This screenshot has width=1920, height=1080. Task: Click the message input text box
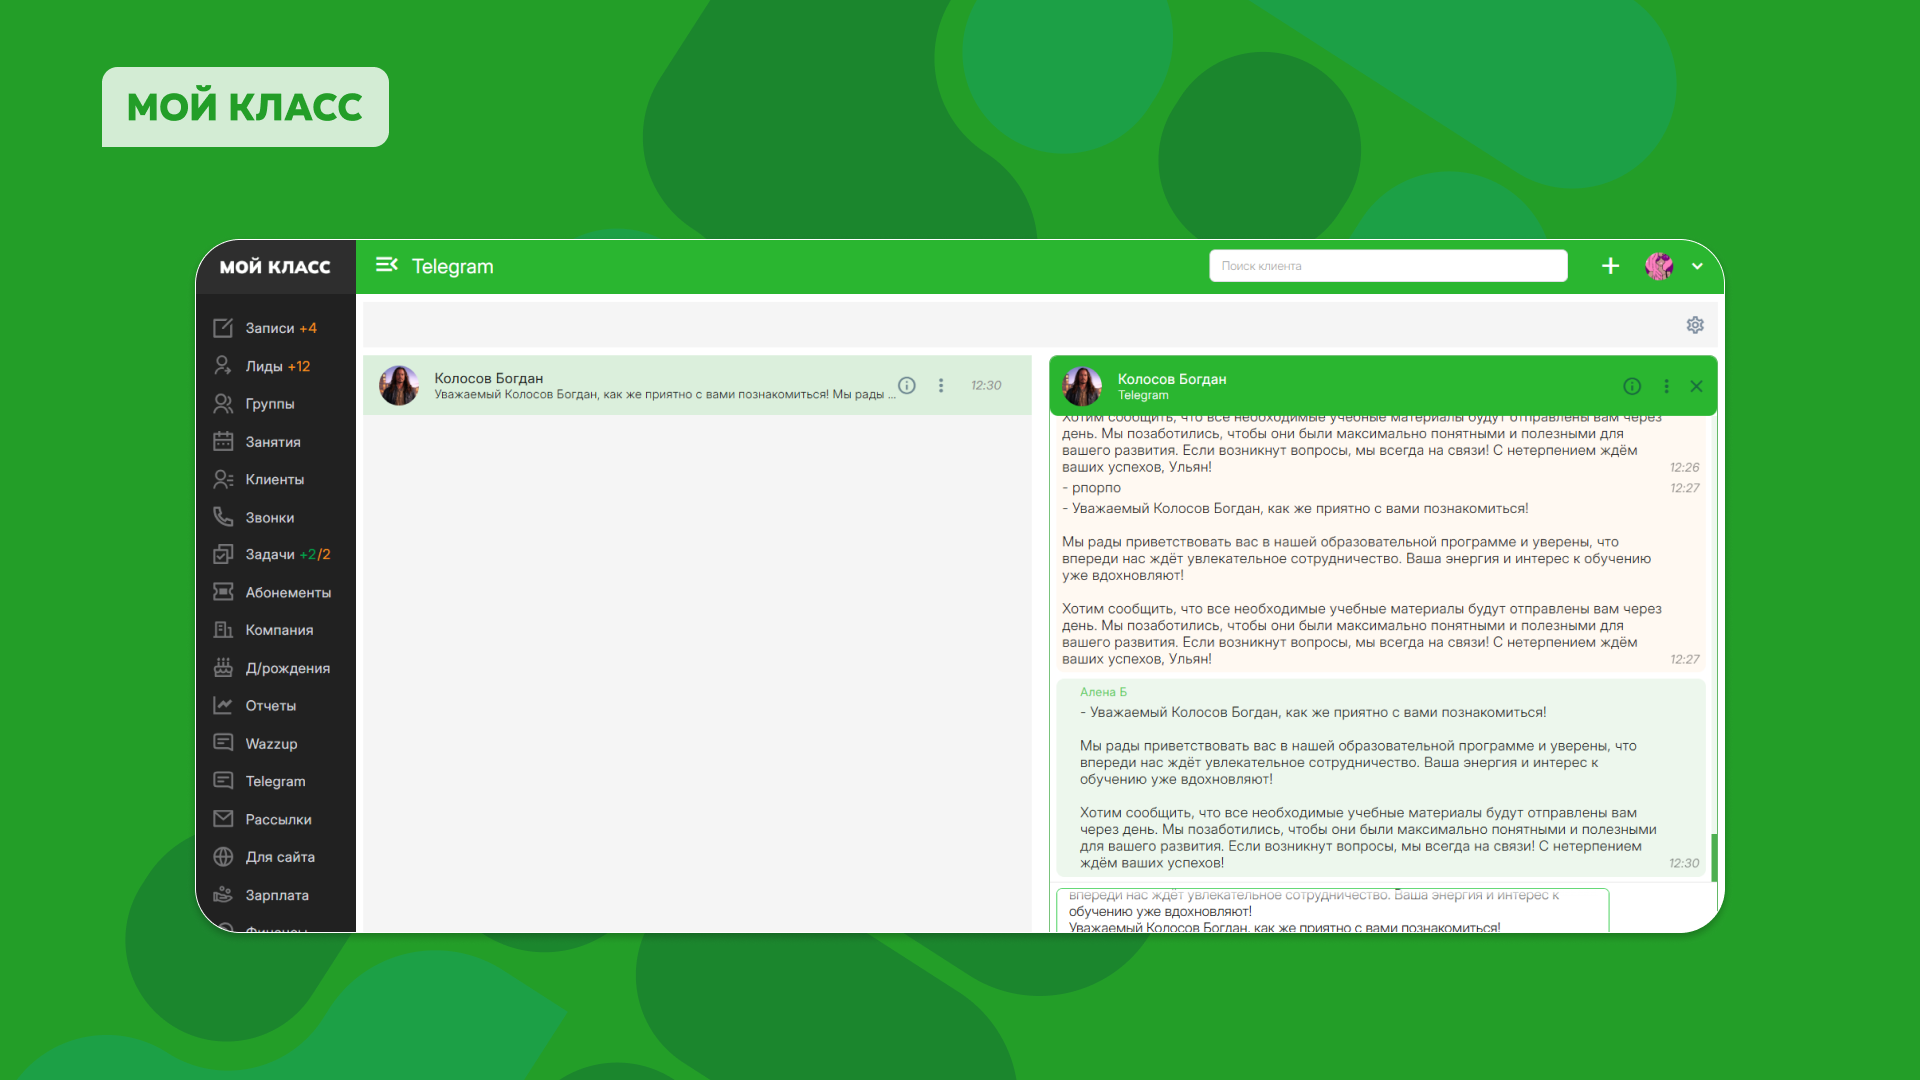pyautogui.click(x=1332, y=911)
